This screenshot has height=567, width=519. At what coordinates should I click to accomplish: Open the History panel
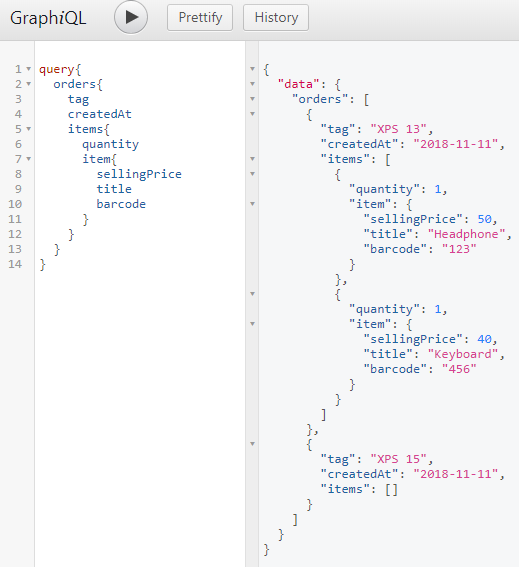tap(276, 17)
